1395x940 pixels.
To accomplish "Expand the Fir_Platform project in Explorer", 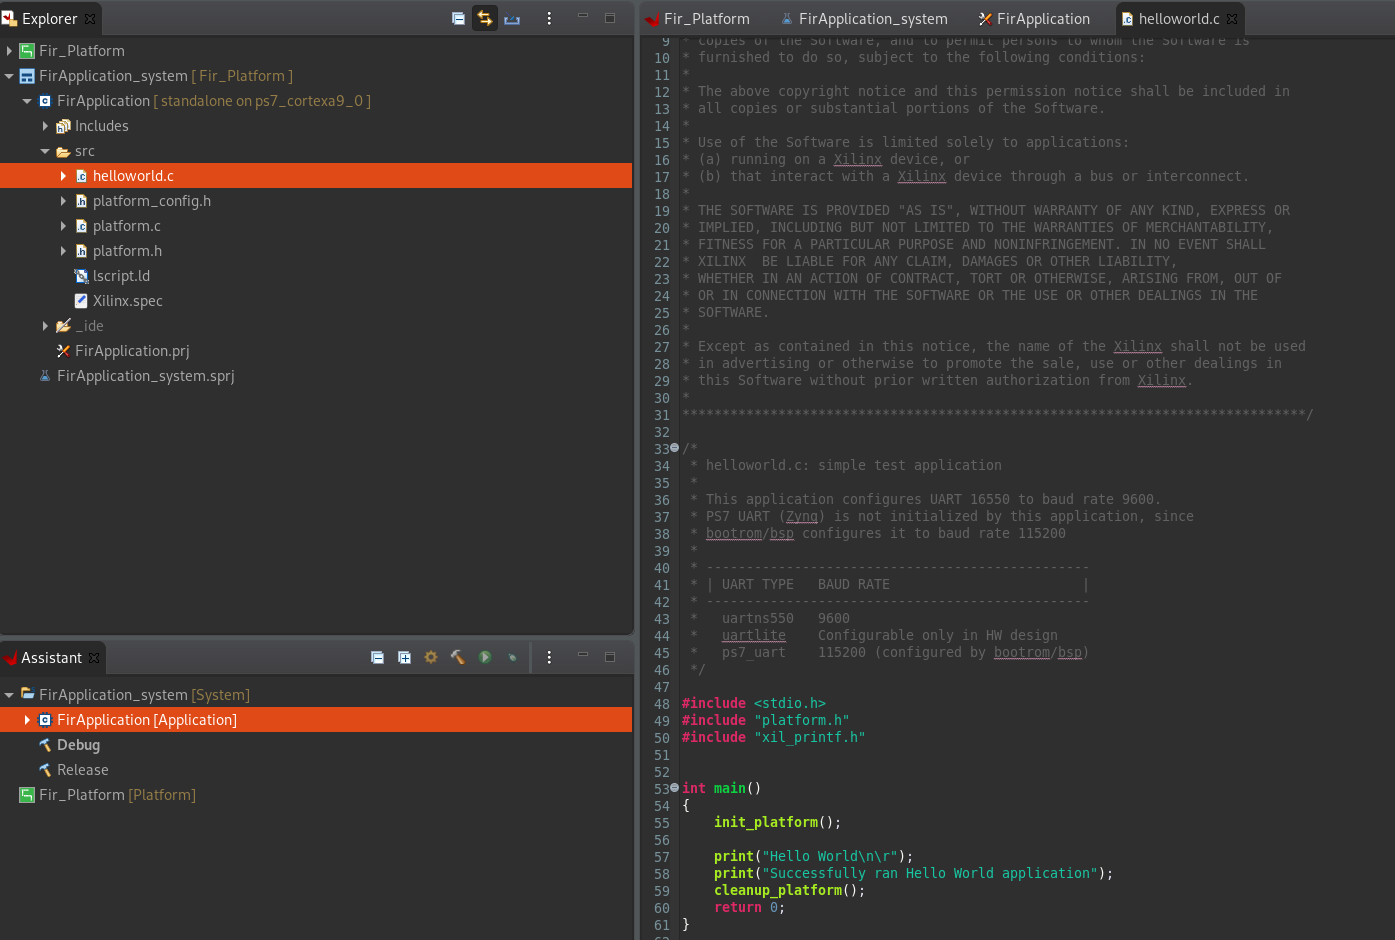I will tap(9, 51).
